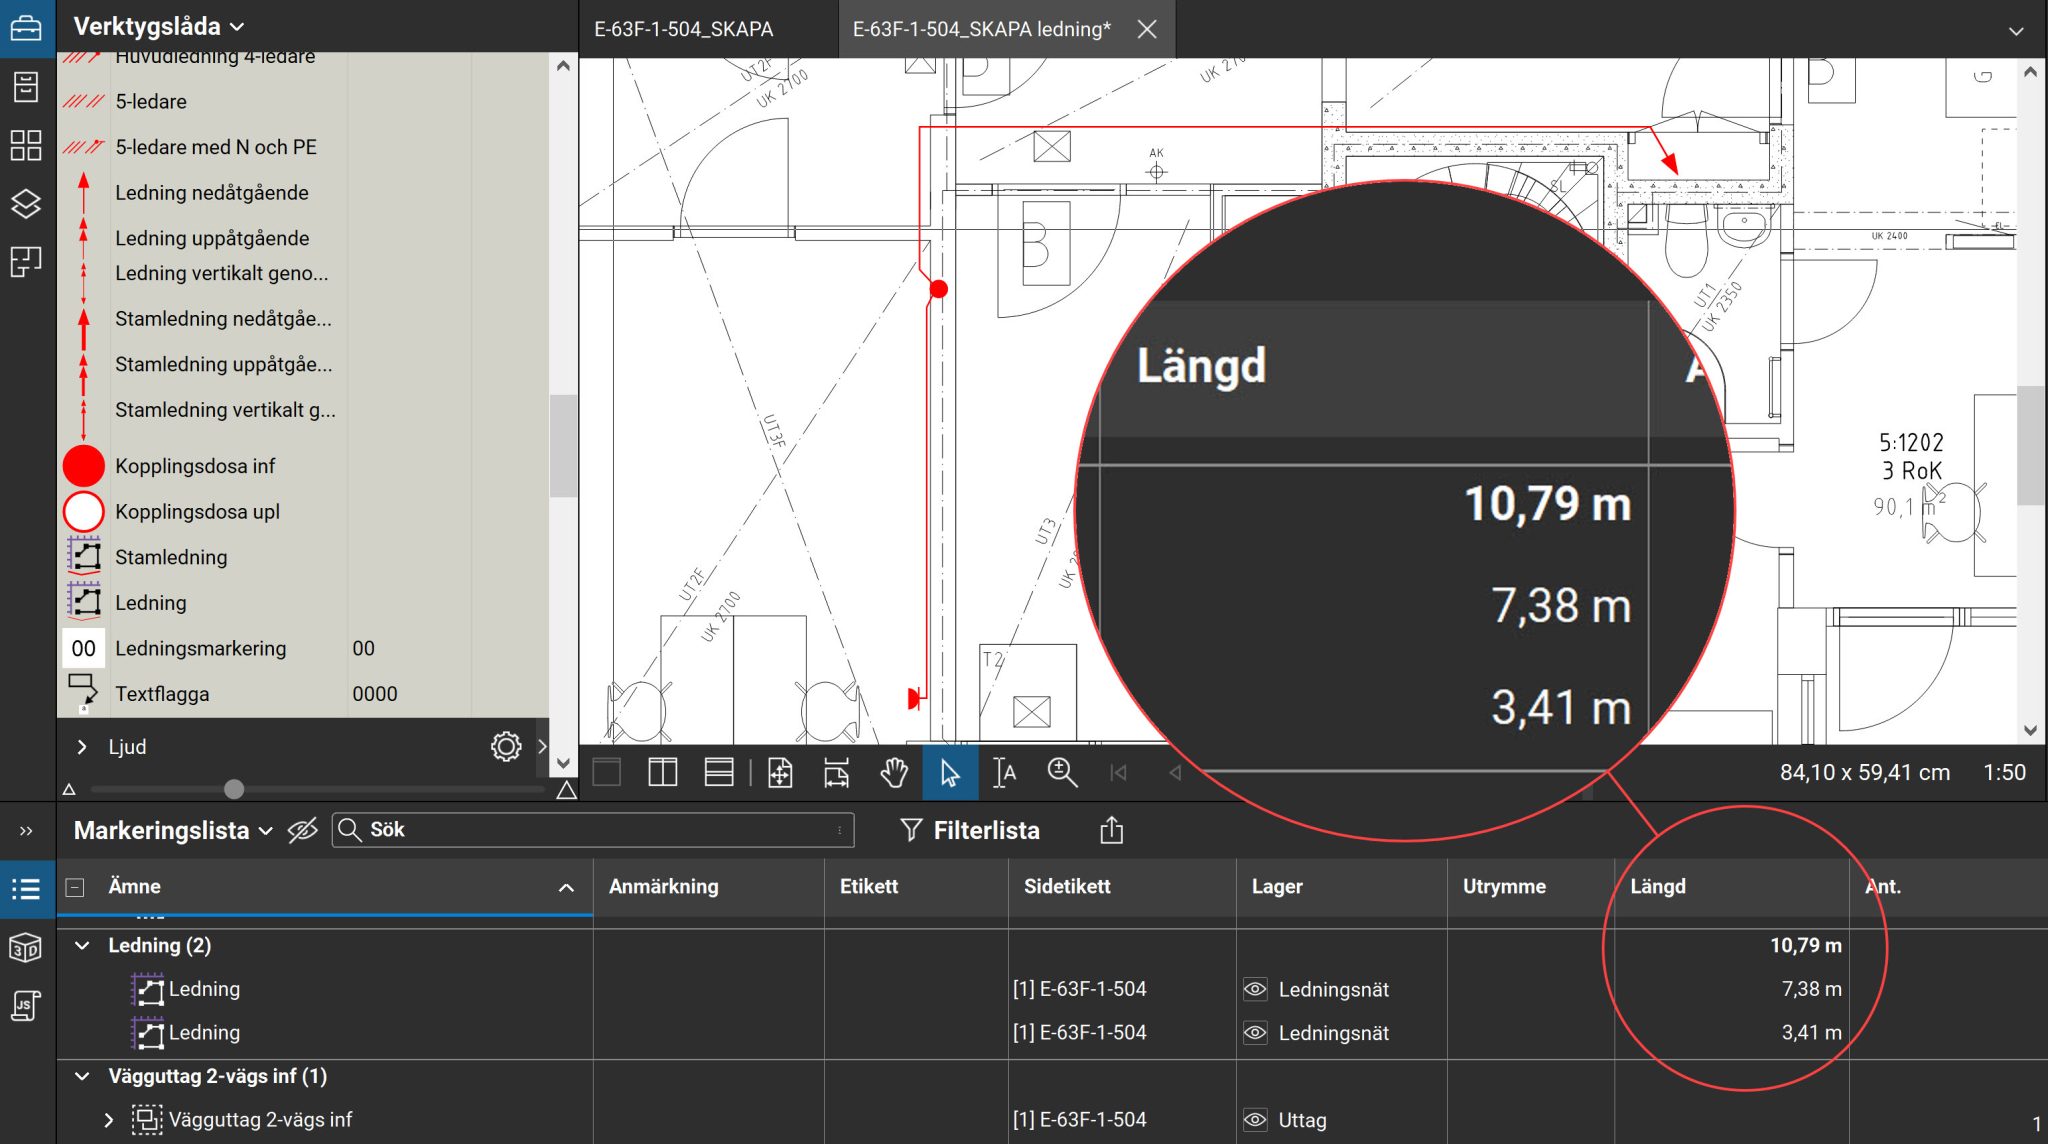Toggle hidden markups eye-slash icon

point(302,830)
